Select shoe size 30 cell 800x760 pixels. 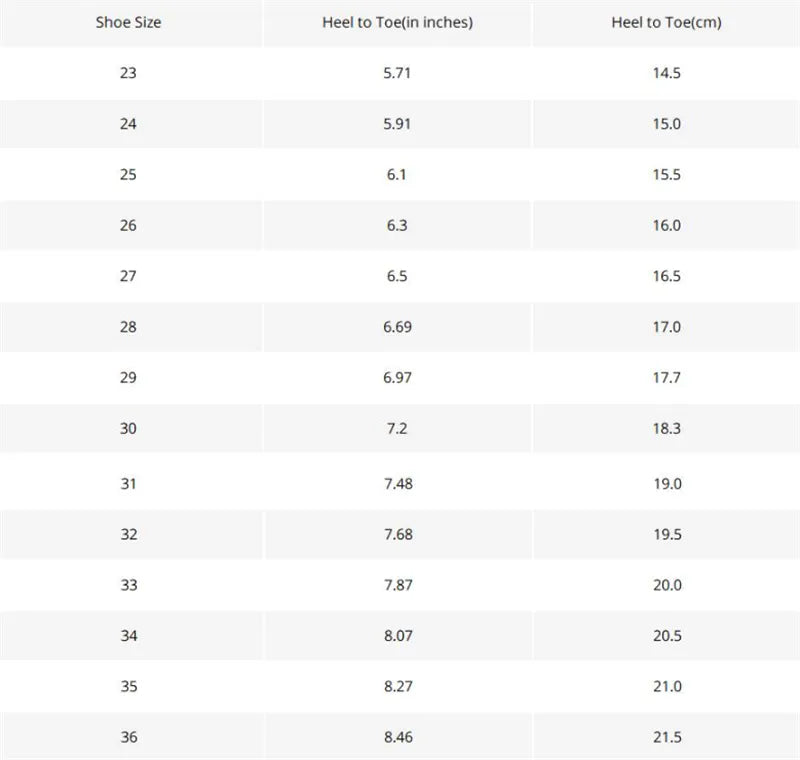[128, 428]
